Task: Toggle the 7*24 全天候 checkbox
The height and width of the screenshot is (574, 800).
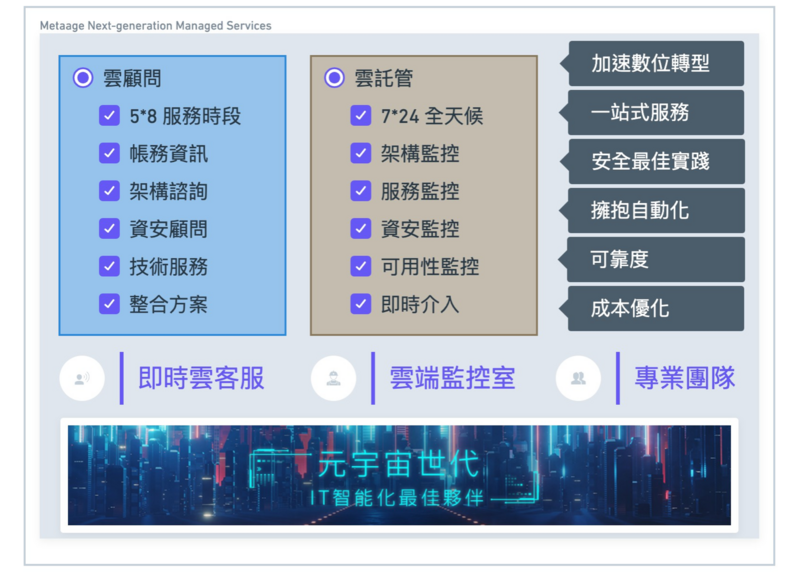Action: tap(361, 116)
